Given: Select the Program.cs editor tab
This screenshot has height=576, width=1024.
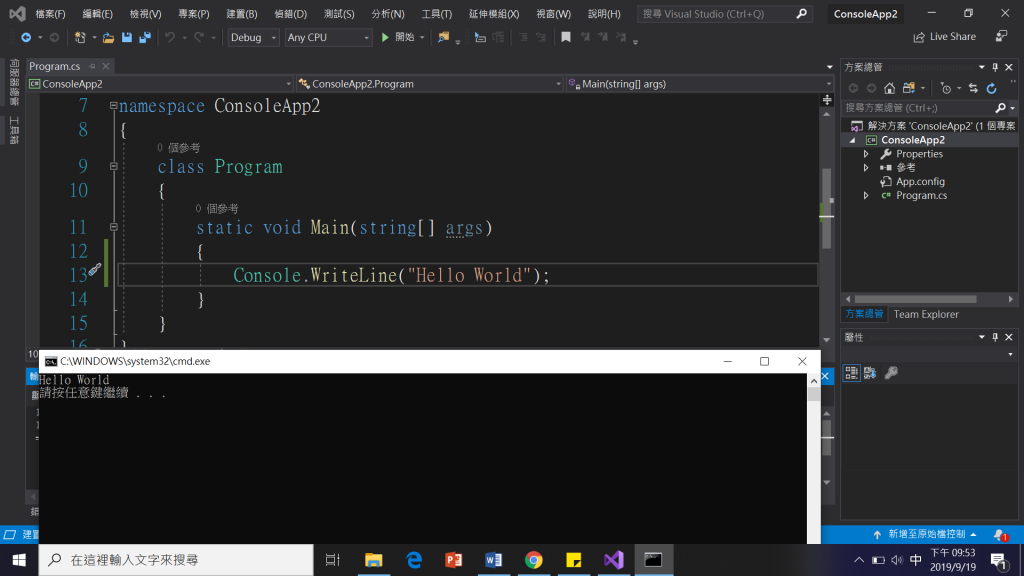Looking at the screenshot, I should click(x=54, y=66).
